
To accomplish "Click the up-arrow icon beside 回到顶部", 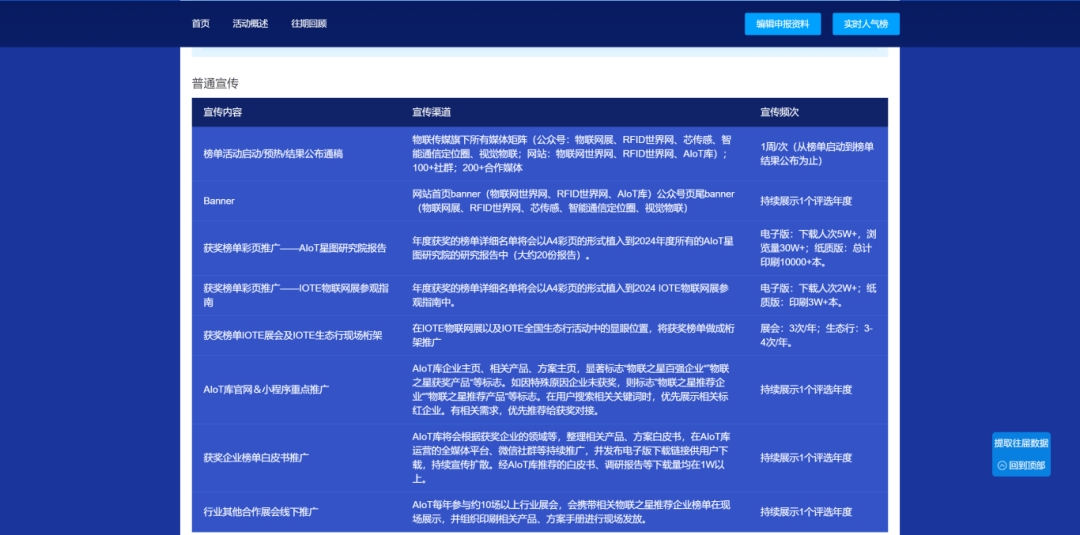I will (1001, 465).
